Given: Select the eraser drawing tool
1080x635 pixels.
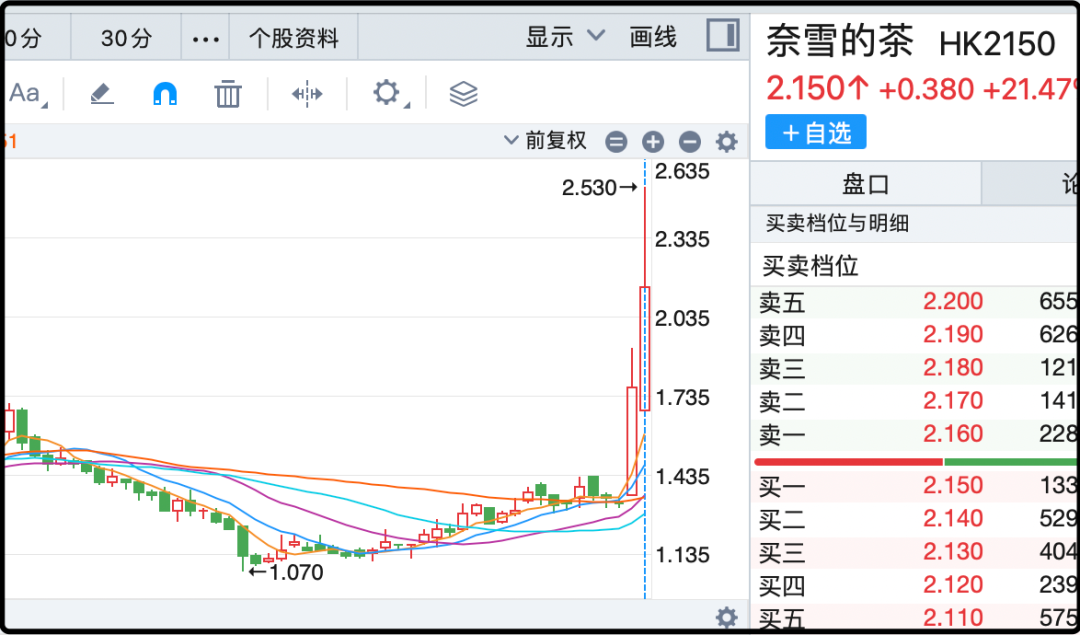Looking at the screenshot, I should click(102, 94).
